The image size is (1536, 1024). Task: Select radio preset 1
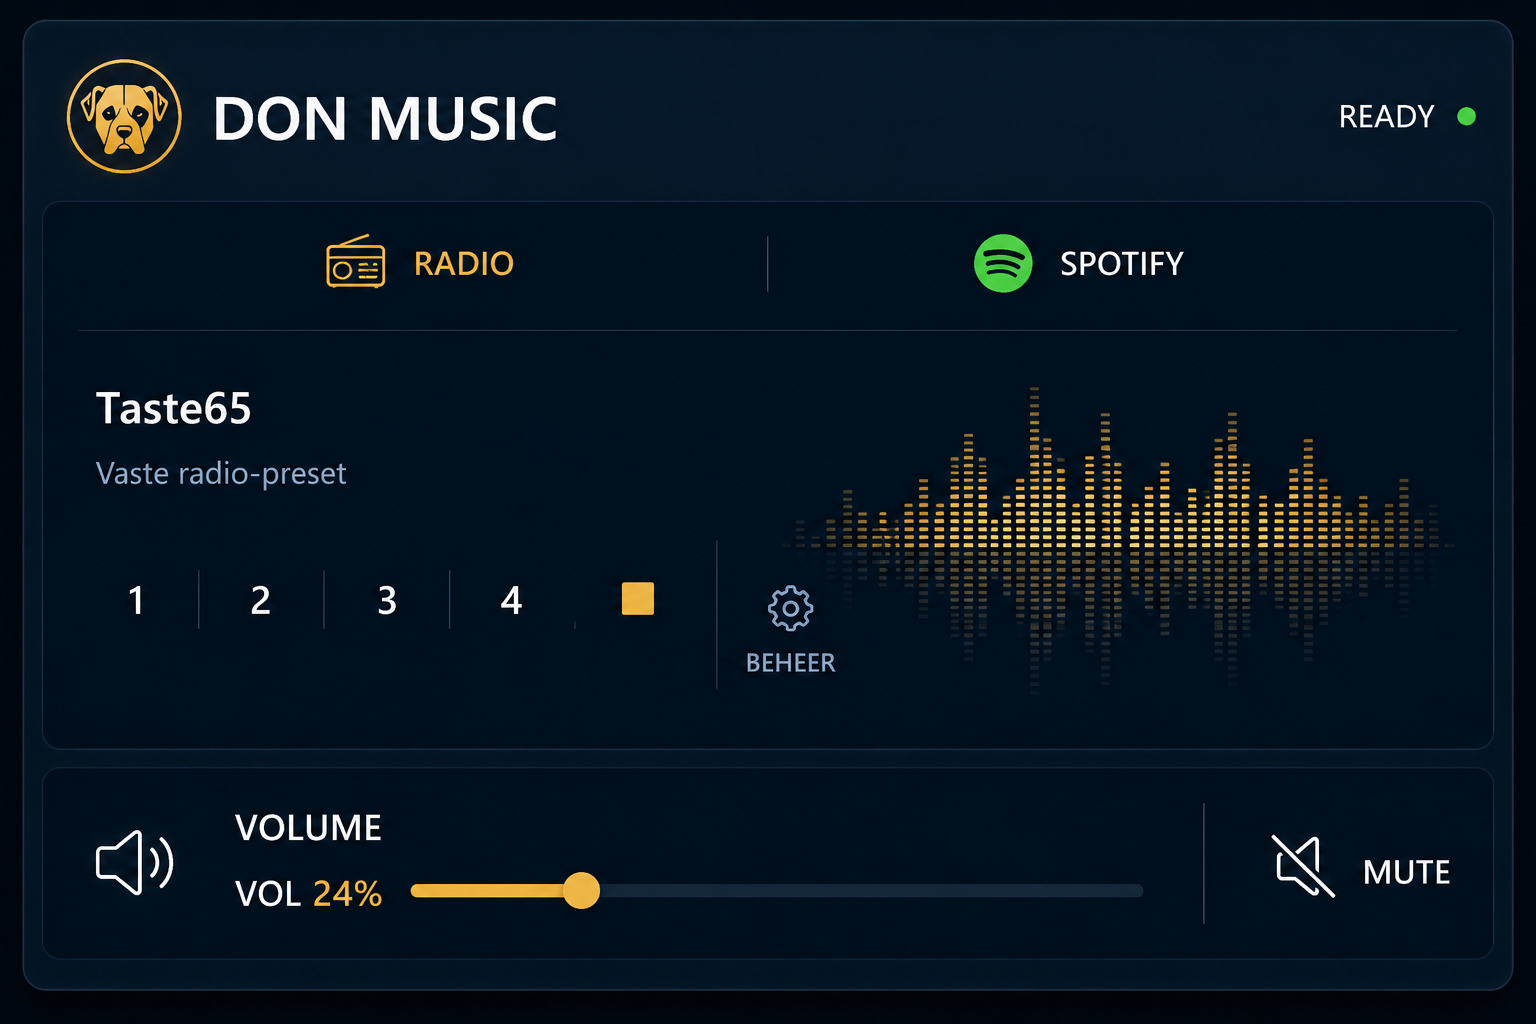[x=136, y=600]
